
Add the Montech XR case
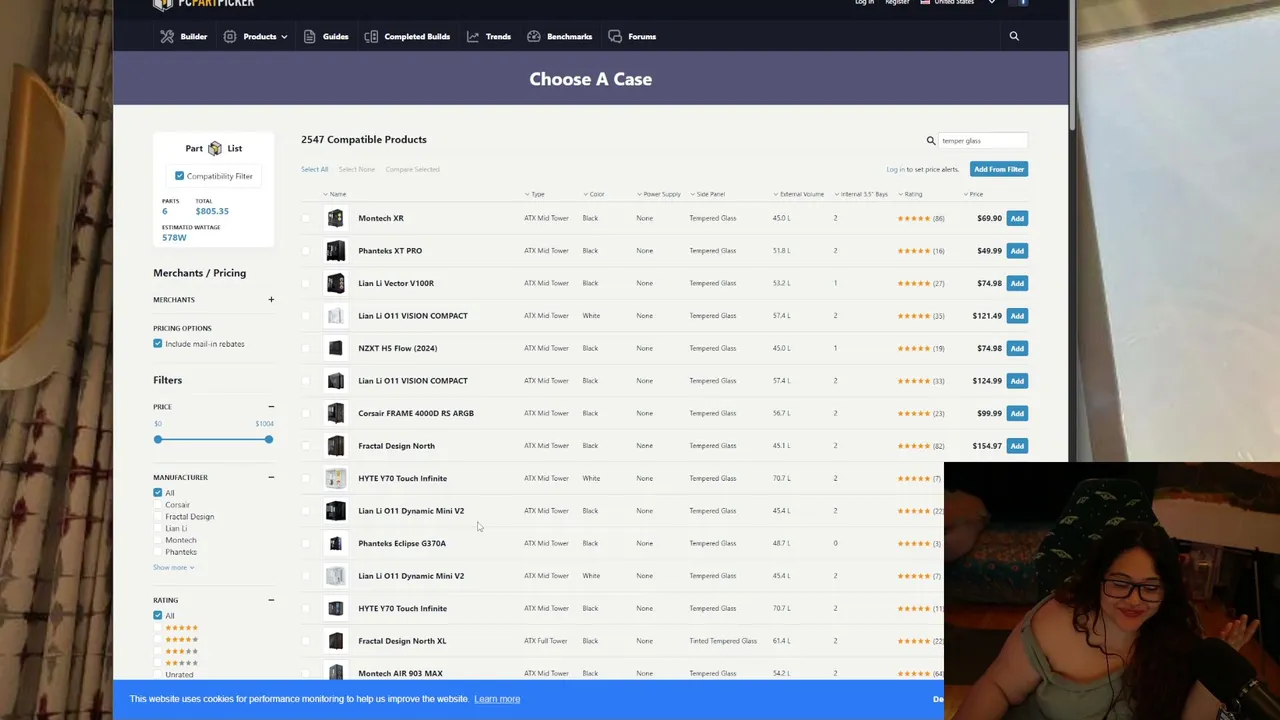[1017, 218]
